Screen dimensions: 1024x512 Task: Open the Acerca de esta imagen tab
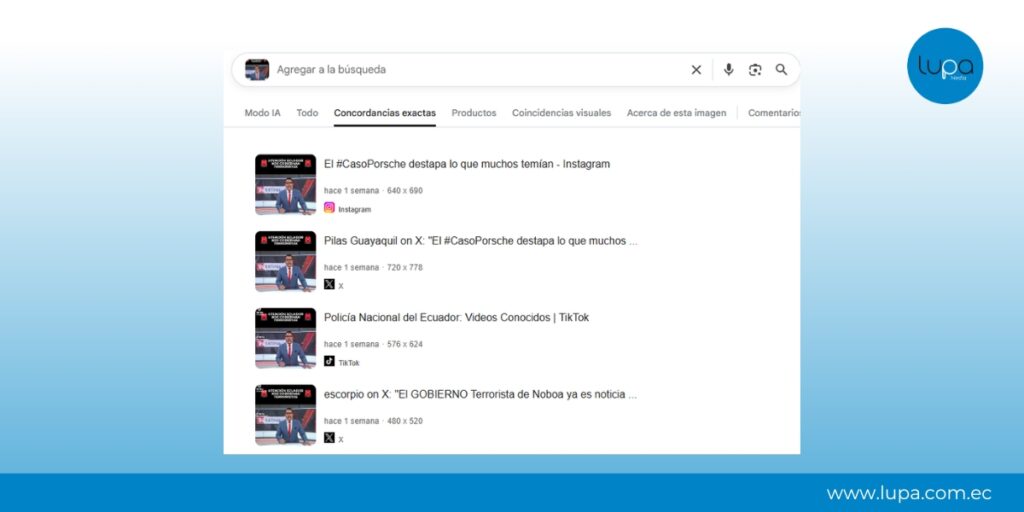[x=676, y=113]
